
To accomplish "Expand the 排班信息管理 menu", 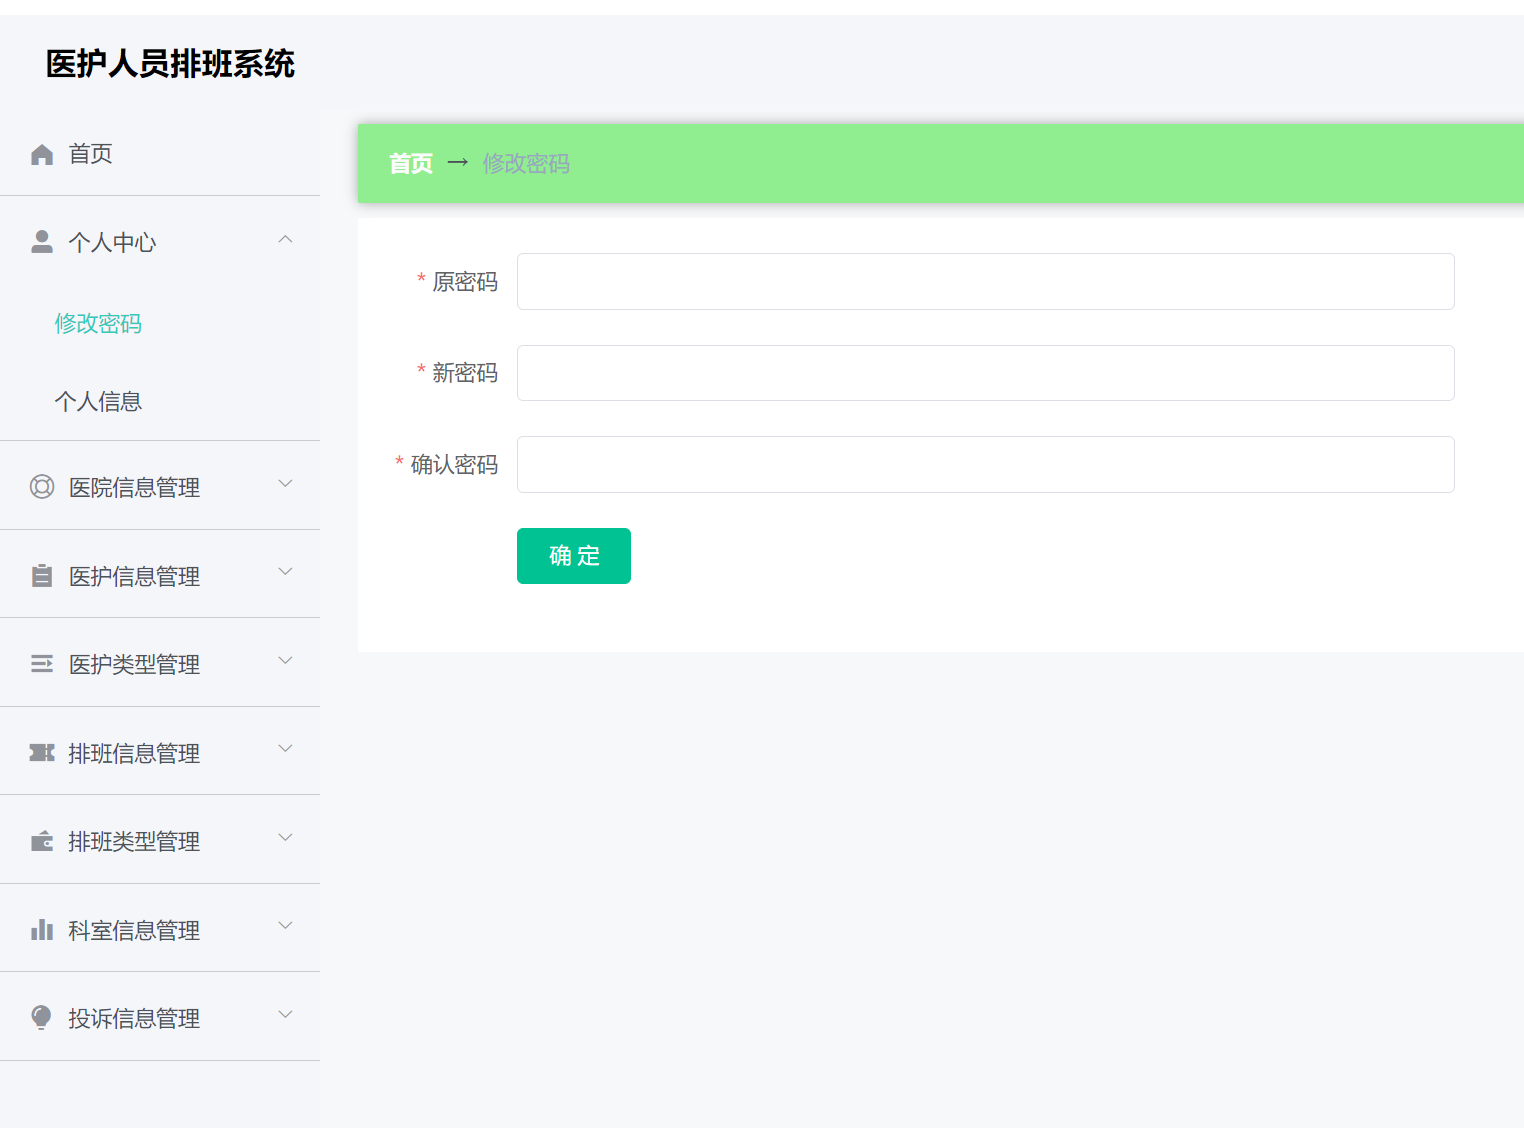I will (285, 749).
